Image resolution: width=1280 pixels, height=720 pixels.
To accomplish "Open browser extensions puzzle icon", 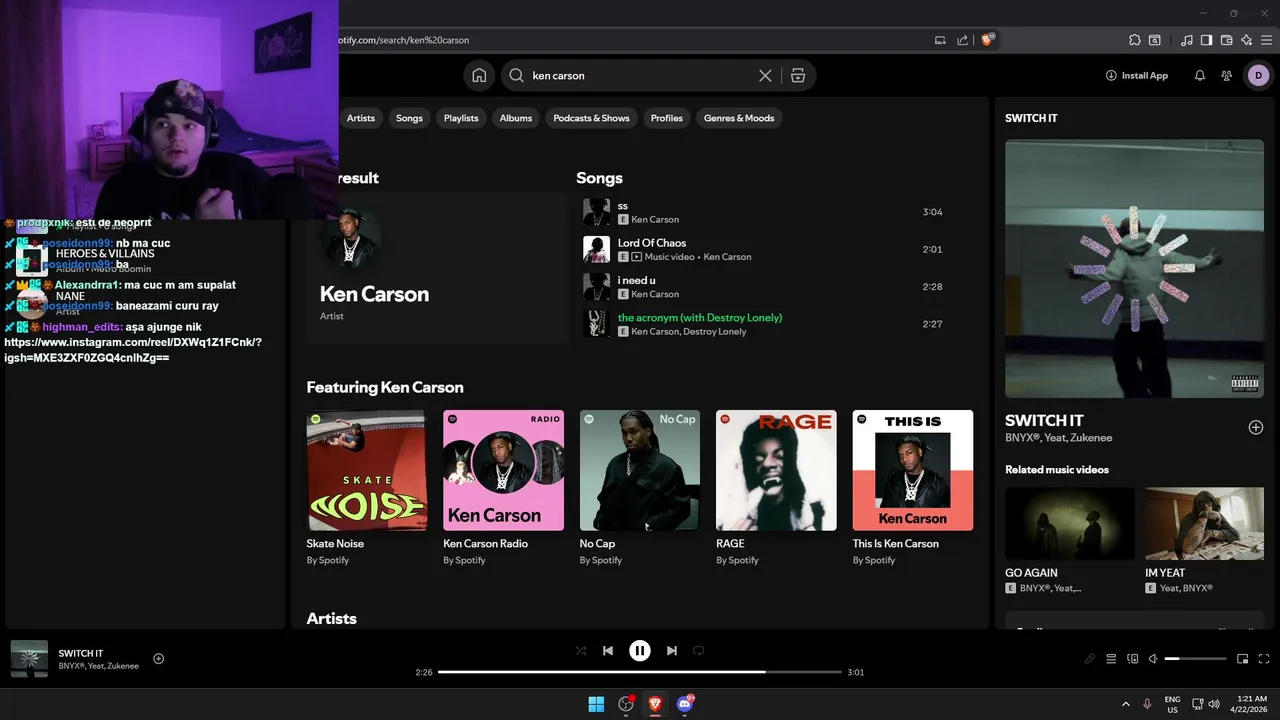I will tap(1134, 40).
